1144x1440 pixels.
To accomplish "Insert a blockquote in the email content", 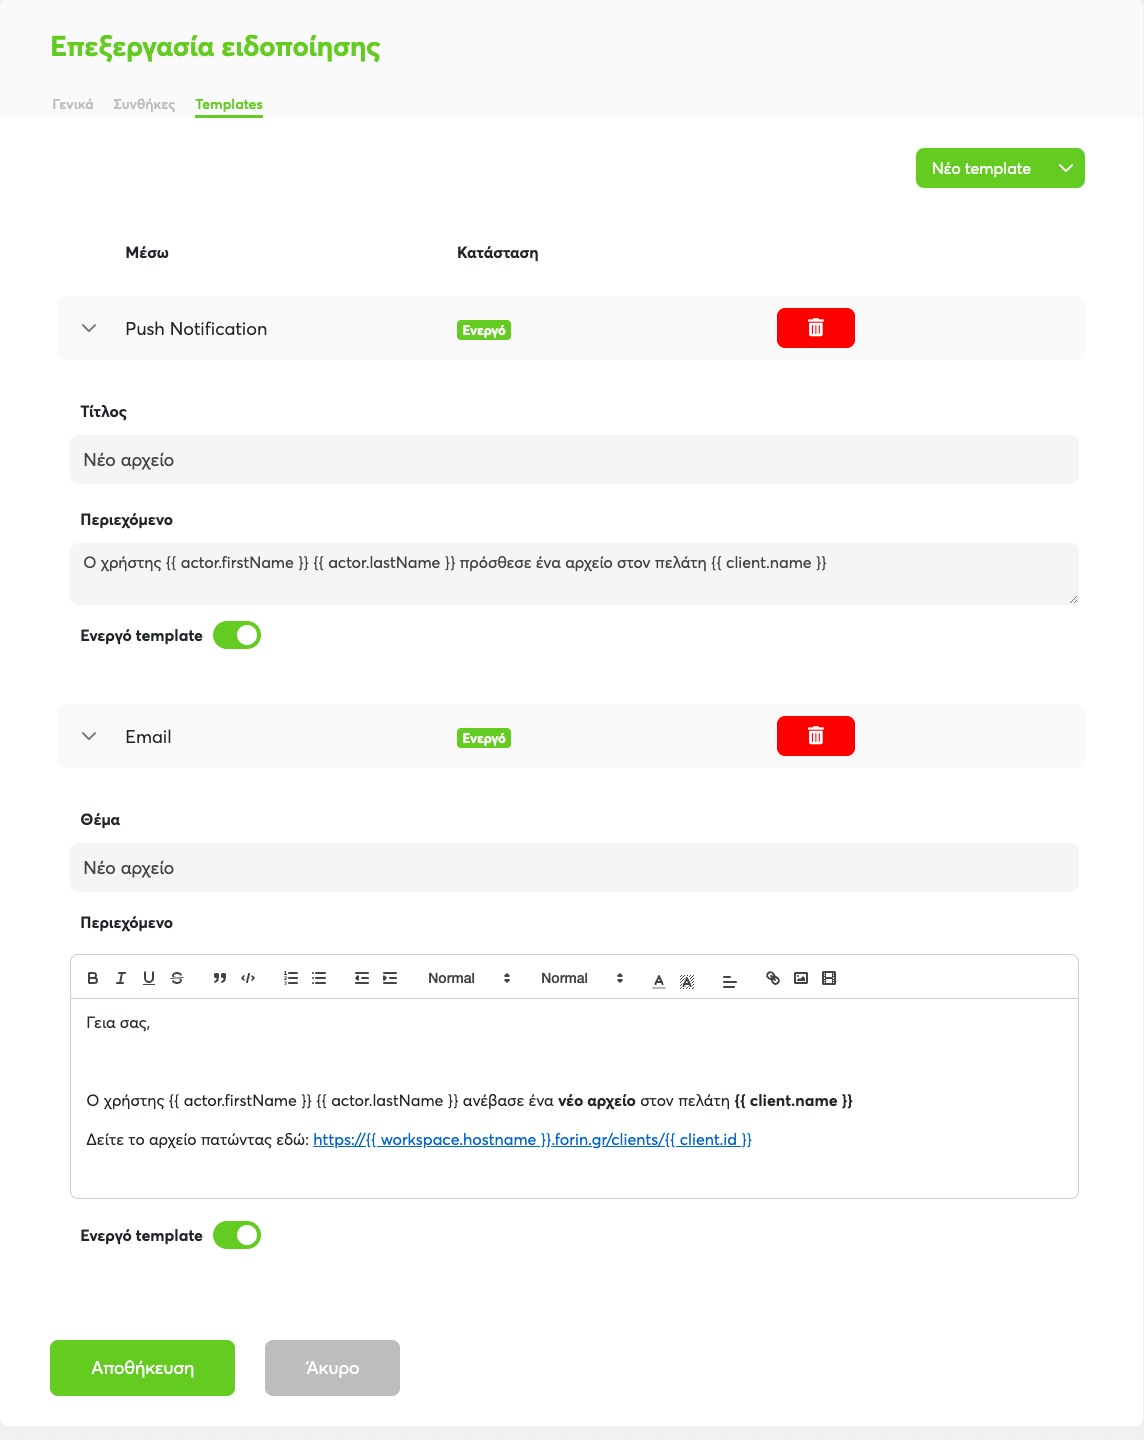I will point(220,978).
